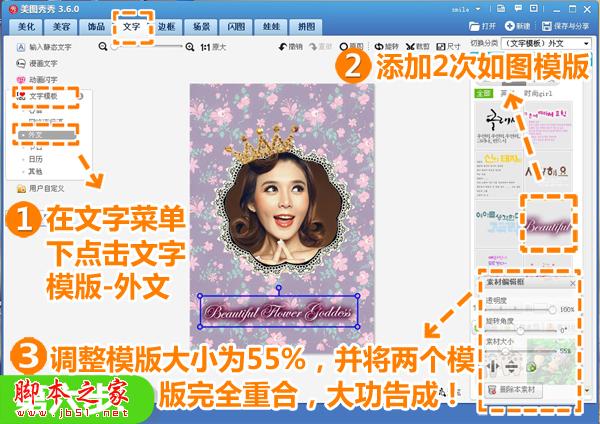This screenshot has height=424, width=600.
Task: Select the 文字 tab
Action: click(132, 27)
